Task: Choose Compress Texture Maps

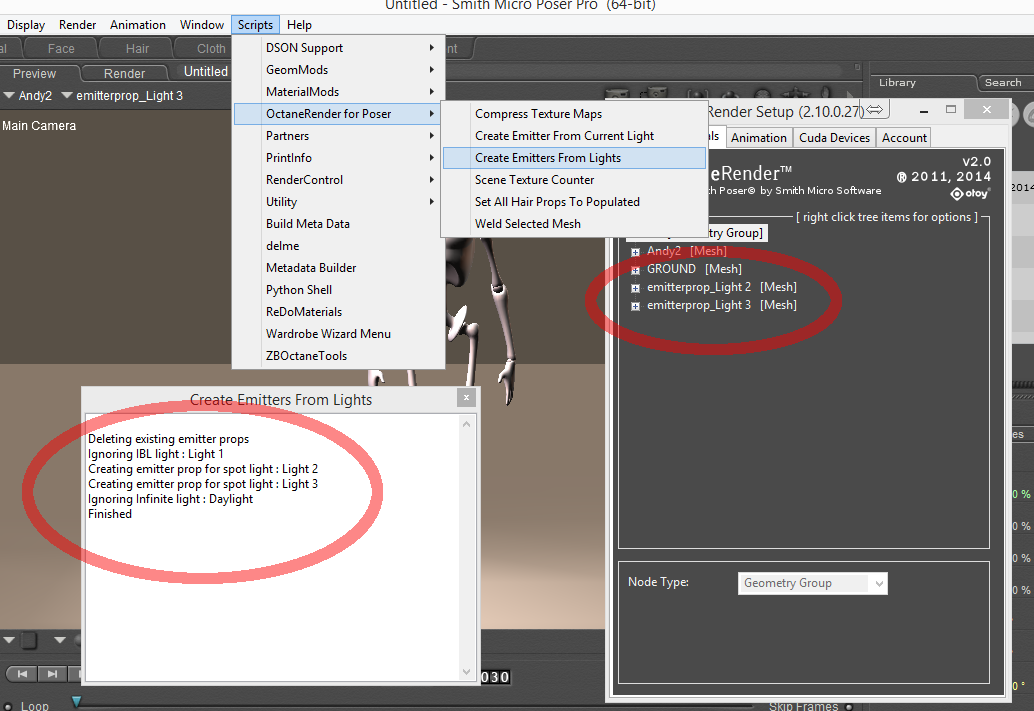Action: coord(574,113)
